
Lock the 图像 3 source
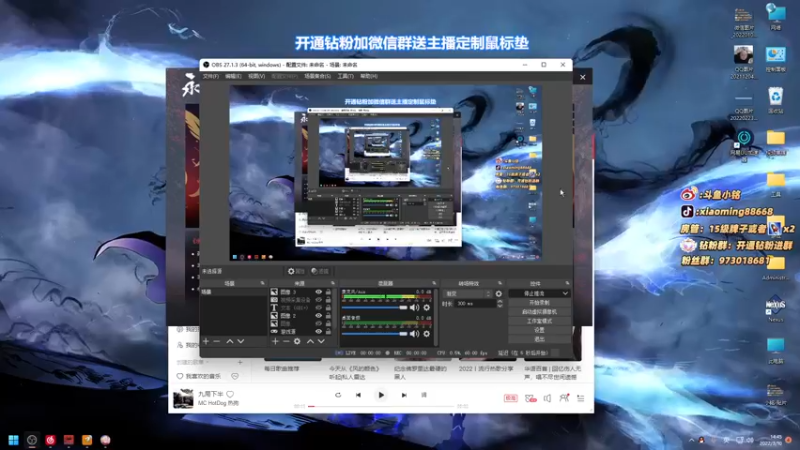pyautogui.click(x=328, y=292)
